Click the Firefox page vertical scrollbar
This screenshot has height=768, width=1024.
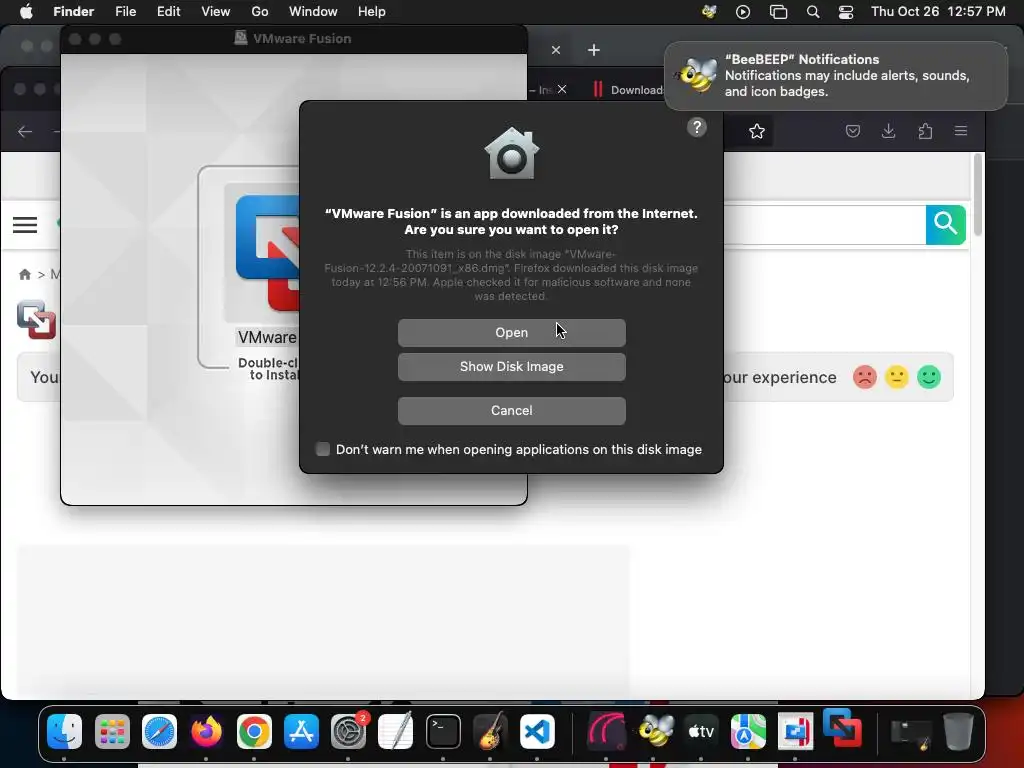click(978, 195)
